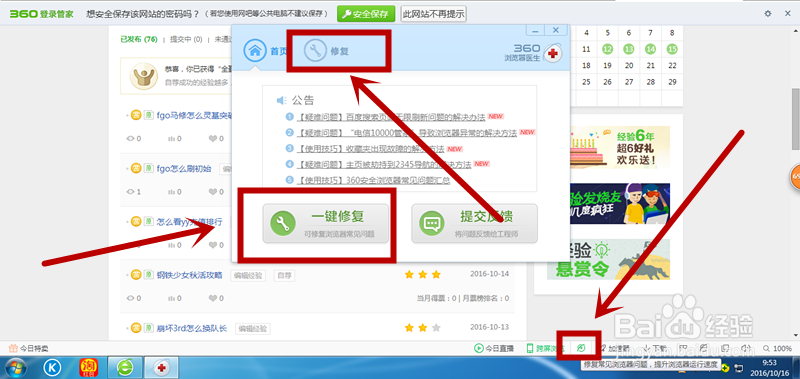The image size is (800, 379).
Task: Open the Taobao 淘 taskbar icon
Action: (89, 367)
